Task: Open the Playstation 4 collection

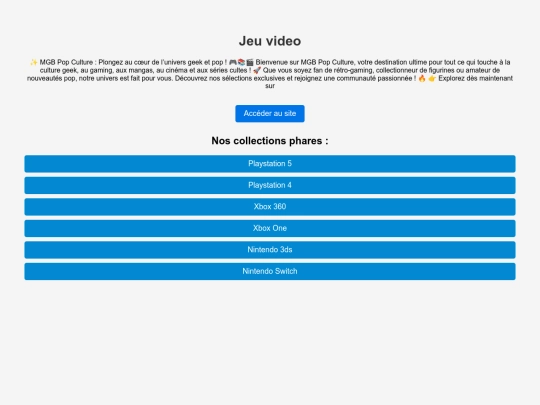Action: click(270, 185)
